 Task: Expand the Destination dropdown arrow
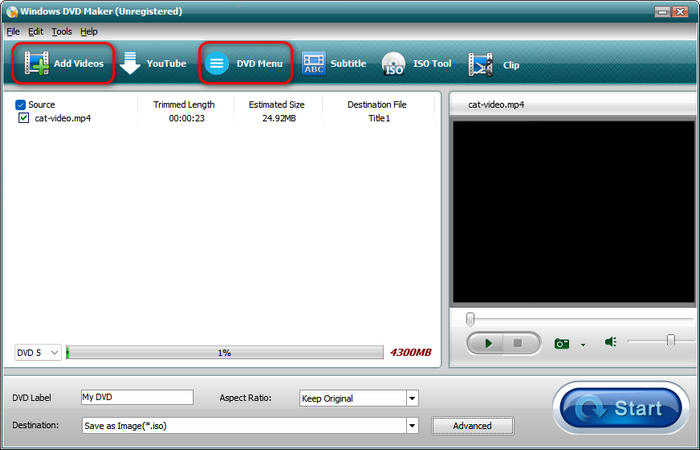(x=412, y=426)
